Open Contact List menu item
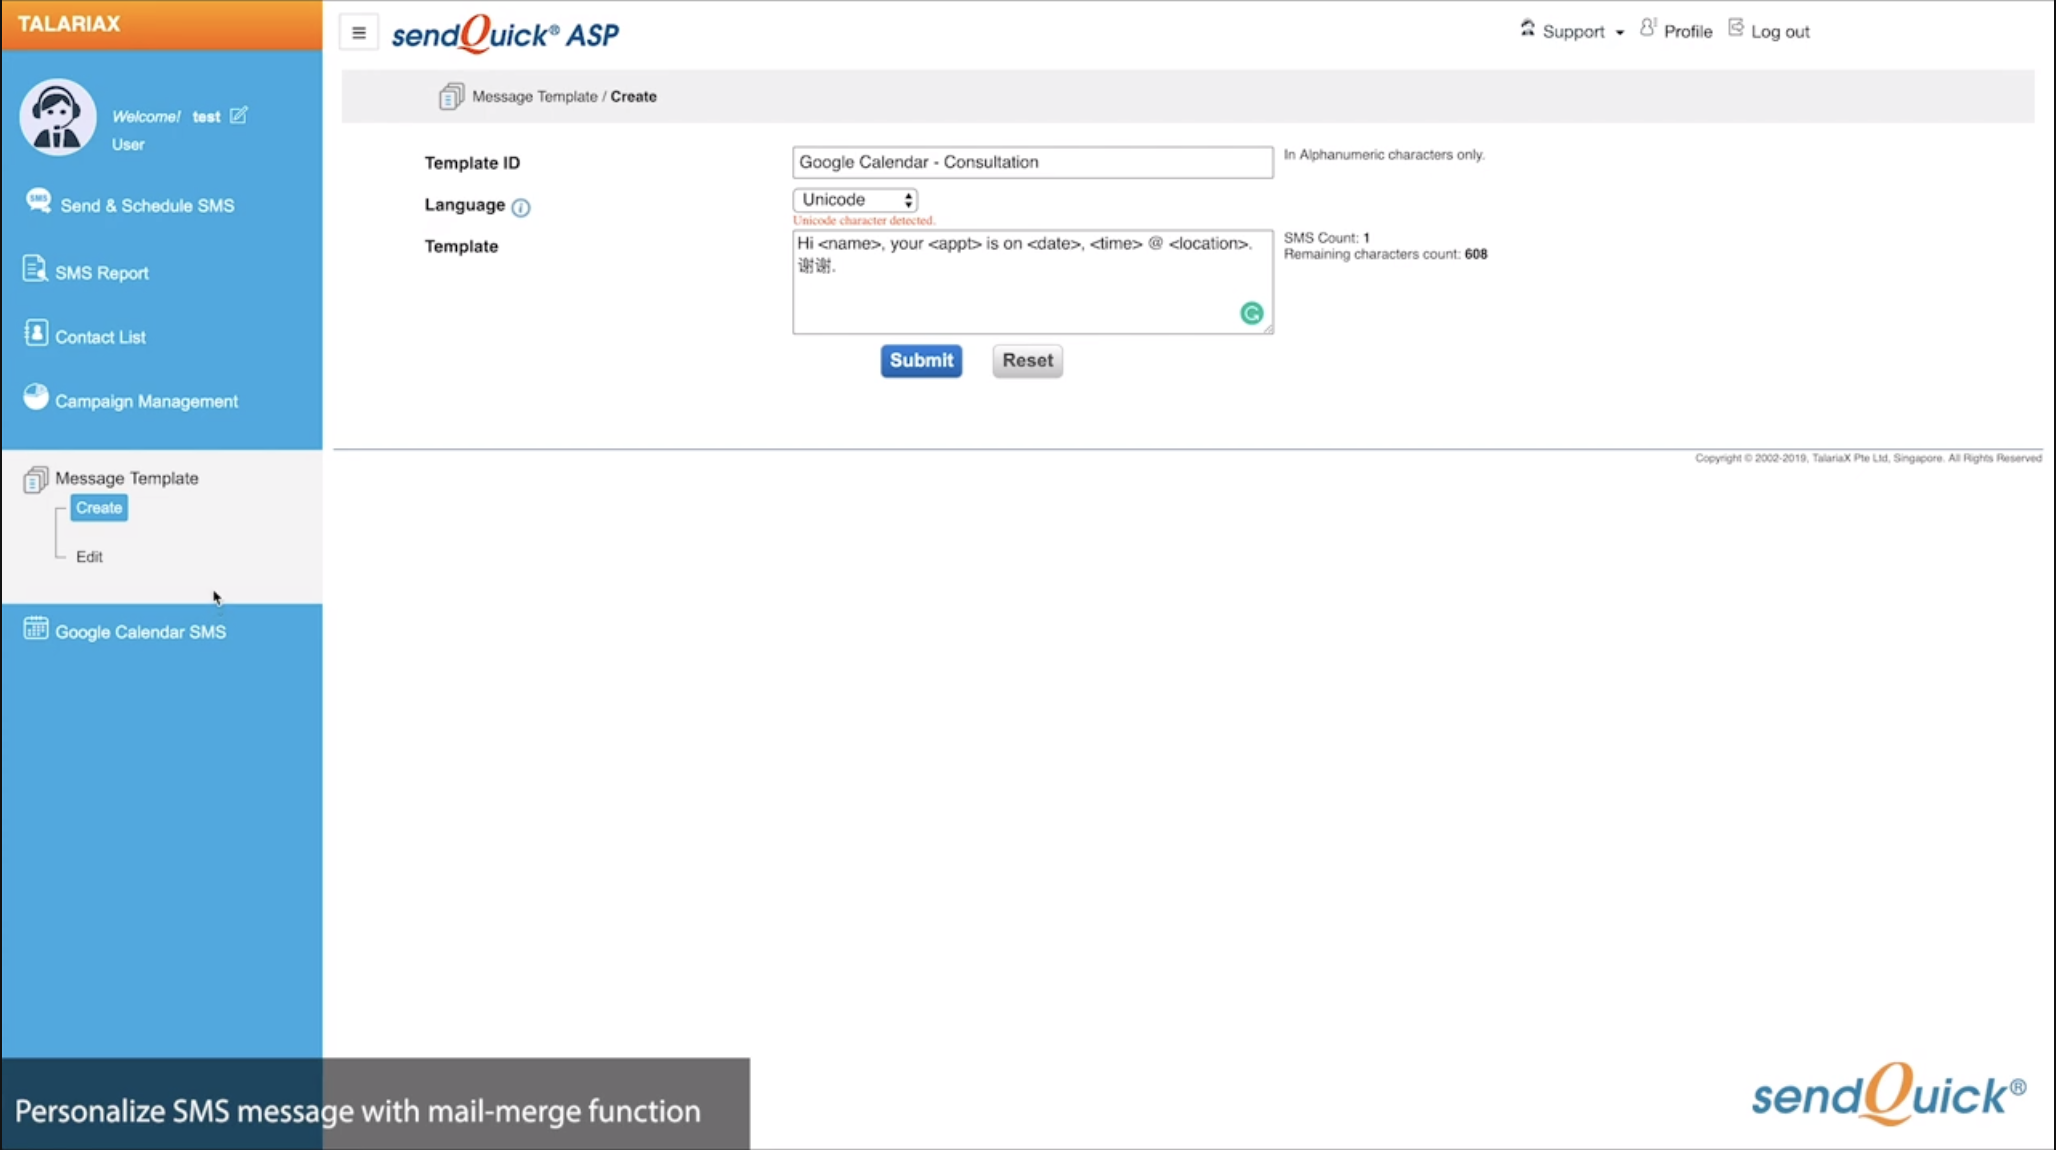The height and width of the screenshot is (1150, 2056). point(100,337)
